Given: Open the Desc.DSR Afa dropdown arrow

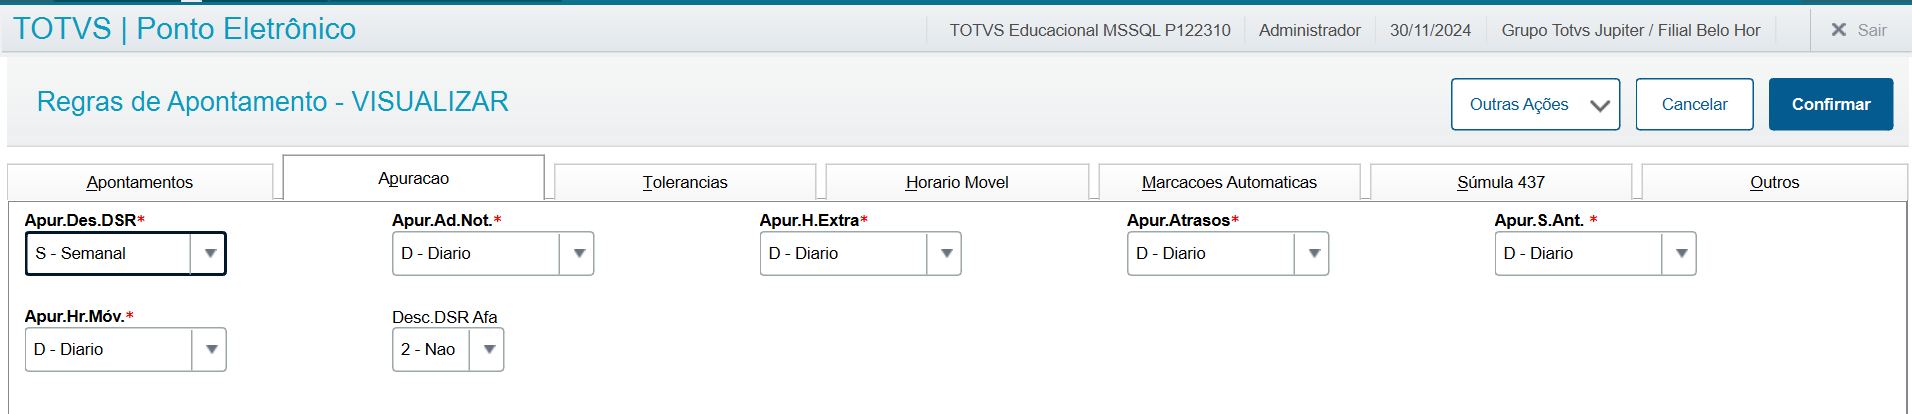Looking at the screenshot, I should tap(488, 350).
